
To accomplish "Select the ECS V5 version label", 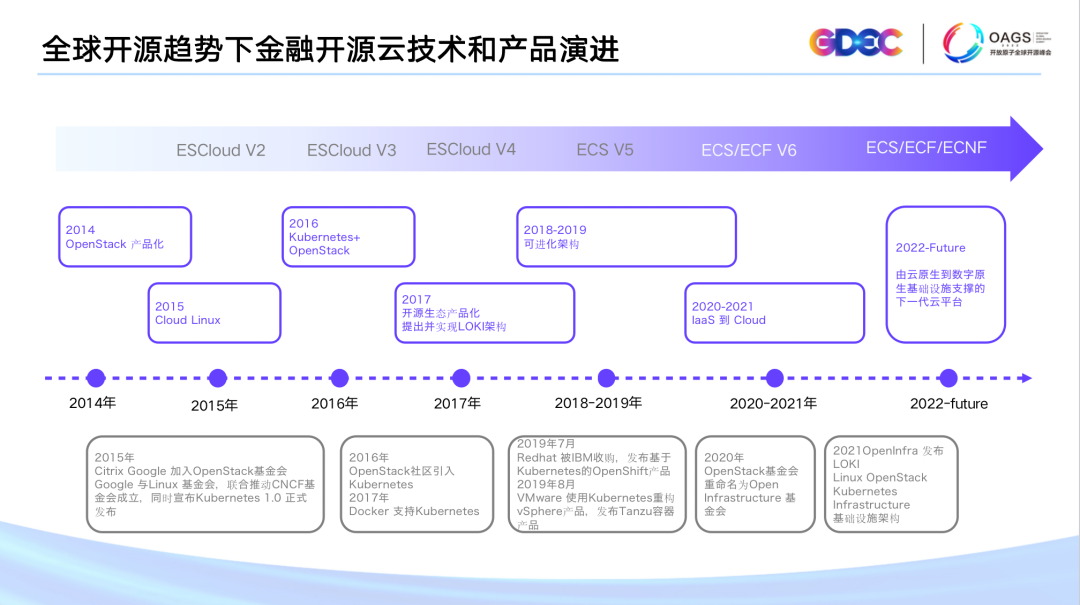I will click(x=605, y=150).
